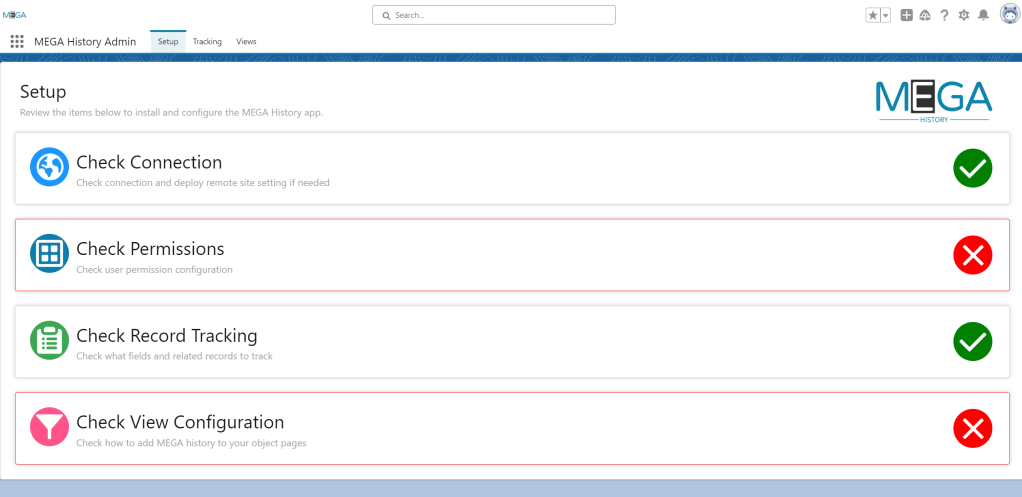Switch to the Tracking tab
The height and width of the screenshot is (497, 1022).
click(207, 42)
